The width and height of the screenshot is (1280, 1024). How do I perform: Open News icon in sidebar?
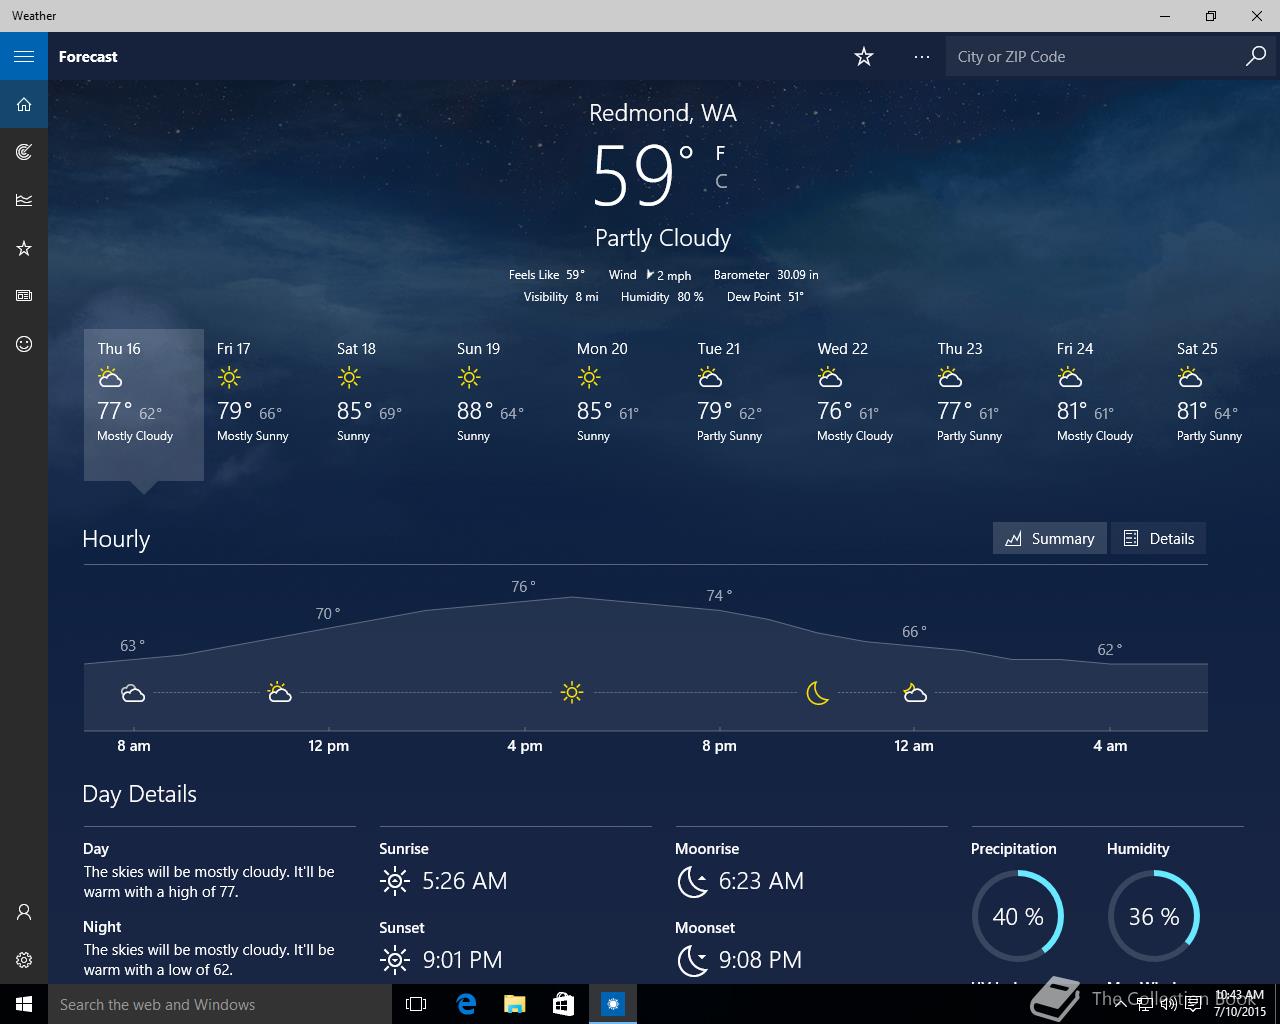[24, 296]
